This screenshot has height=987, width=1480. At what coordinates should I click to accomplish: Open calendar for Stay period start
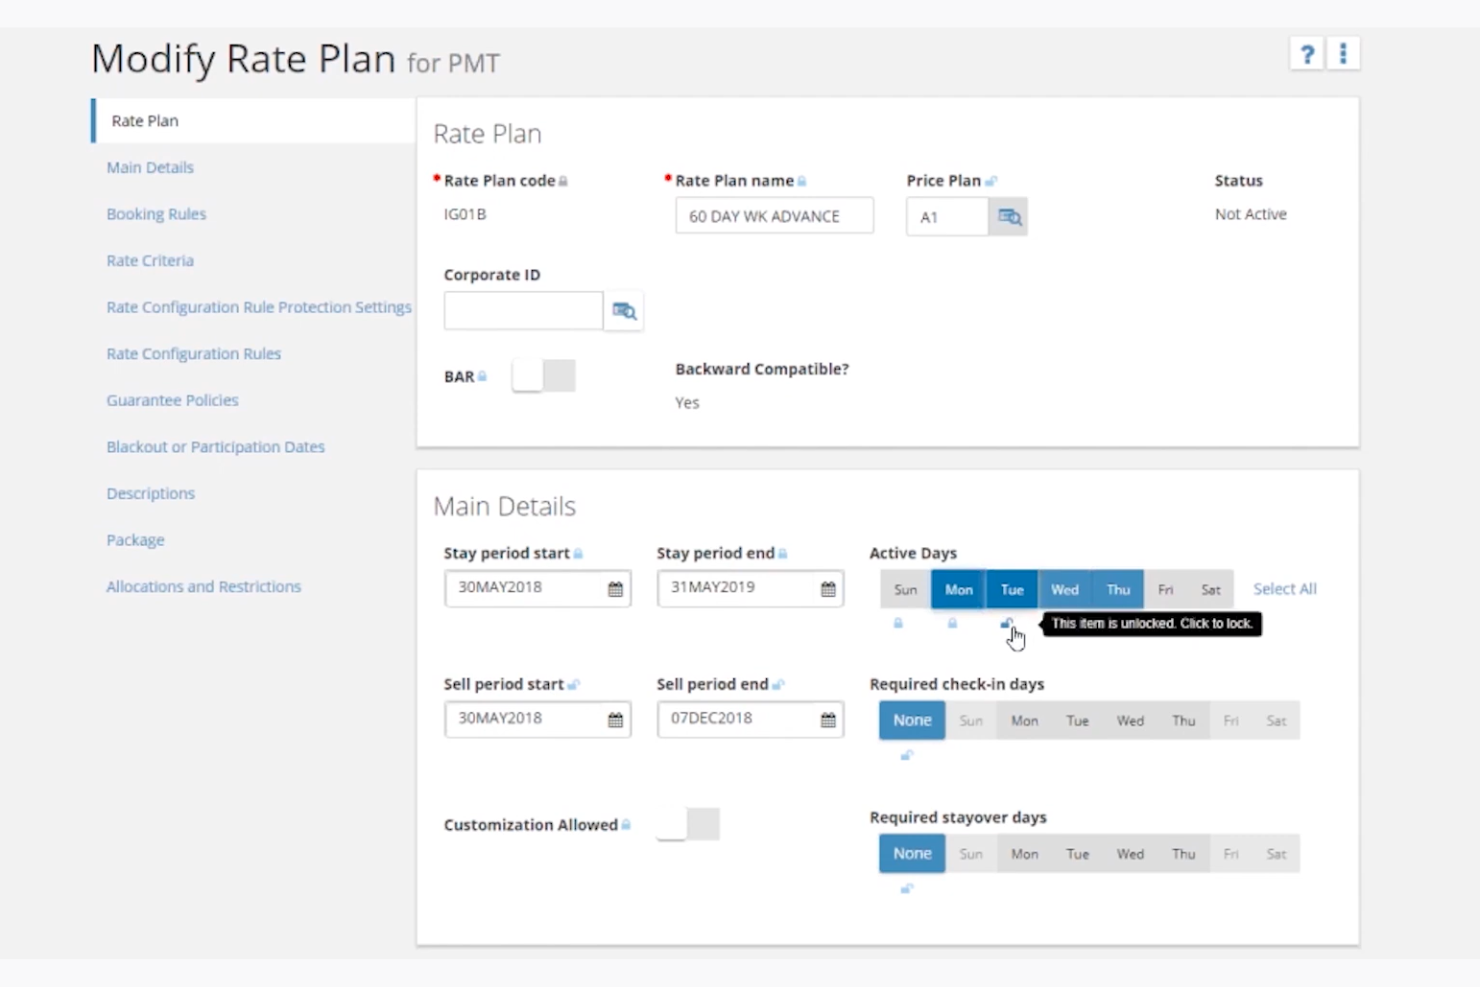(x=615, y=589)
